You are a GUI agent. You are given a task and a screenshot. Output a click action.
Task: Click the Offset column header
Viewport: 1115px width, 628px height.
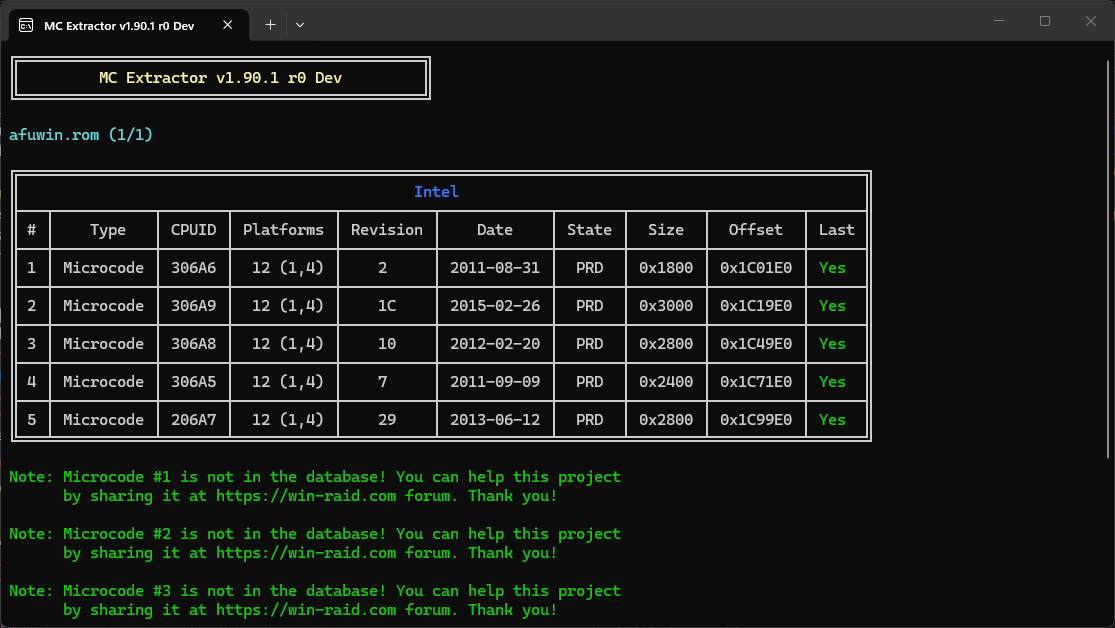755,230
